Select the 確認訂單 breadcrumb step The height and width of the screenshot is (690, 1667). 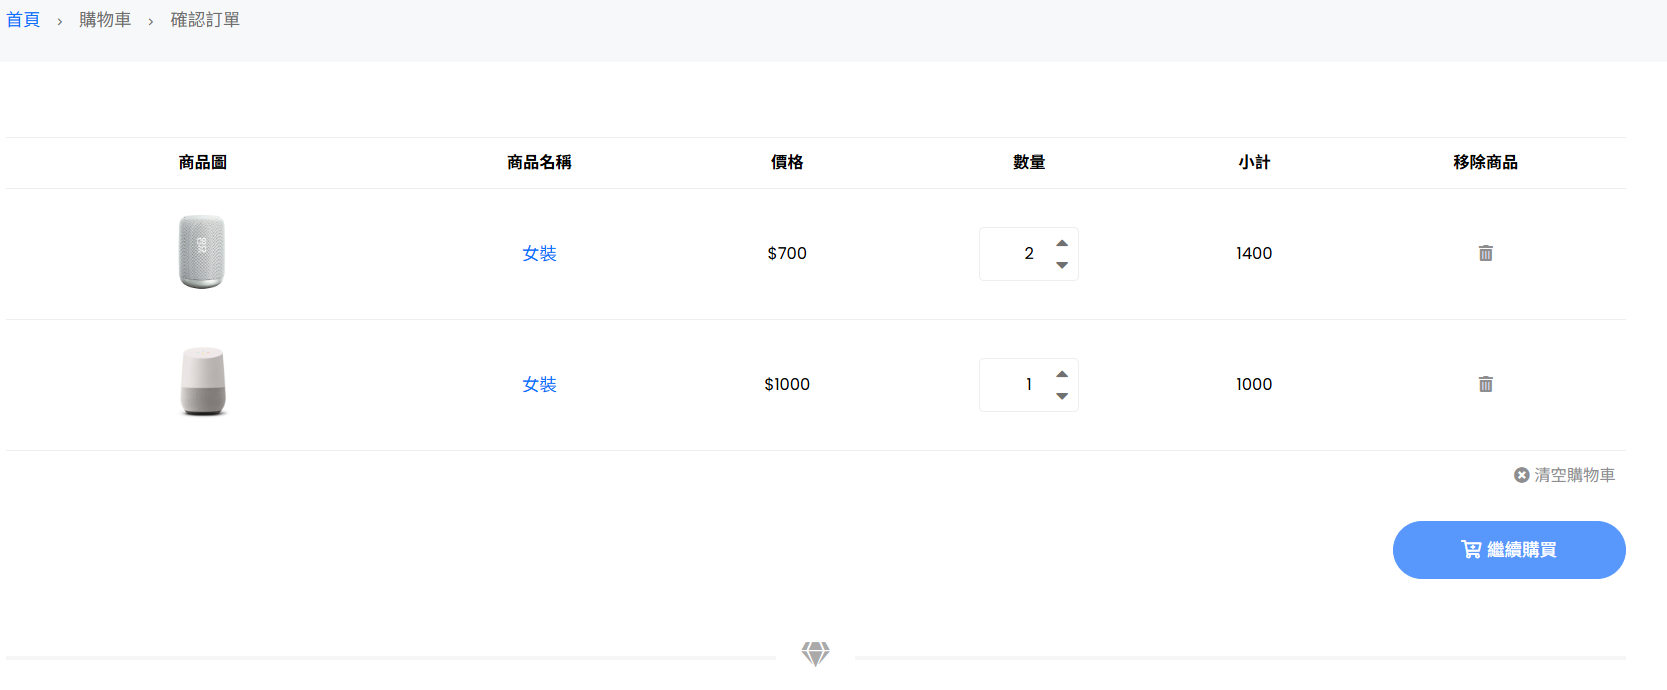(205, 20)
